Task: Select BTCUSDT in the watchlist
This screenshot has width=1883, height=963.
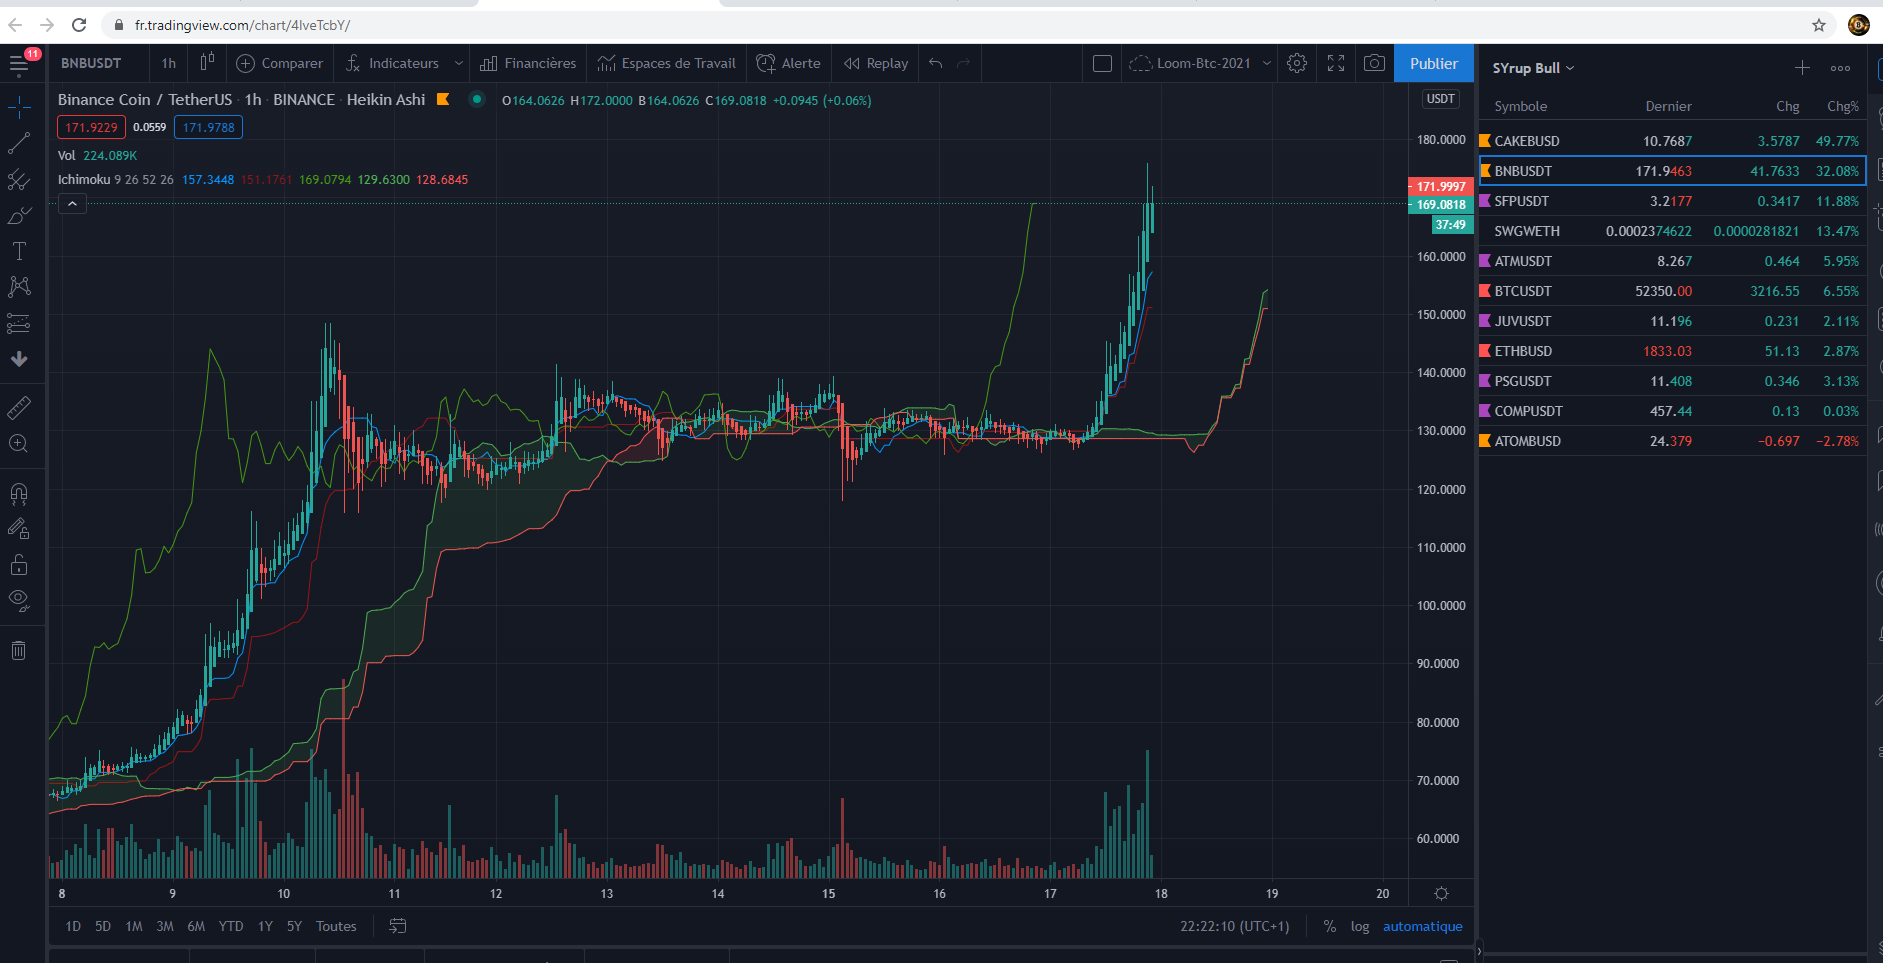Action: 1672,291
